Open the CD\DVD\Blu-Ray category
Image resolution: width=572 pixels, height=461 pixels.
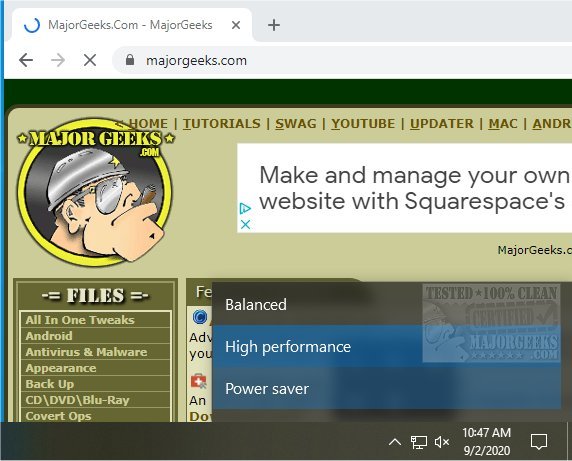click(95, 400)
